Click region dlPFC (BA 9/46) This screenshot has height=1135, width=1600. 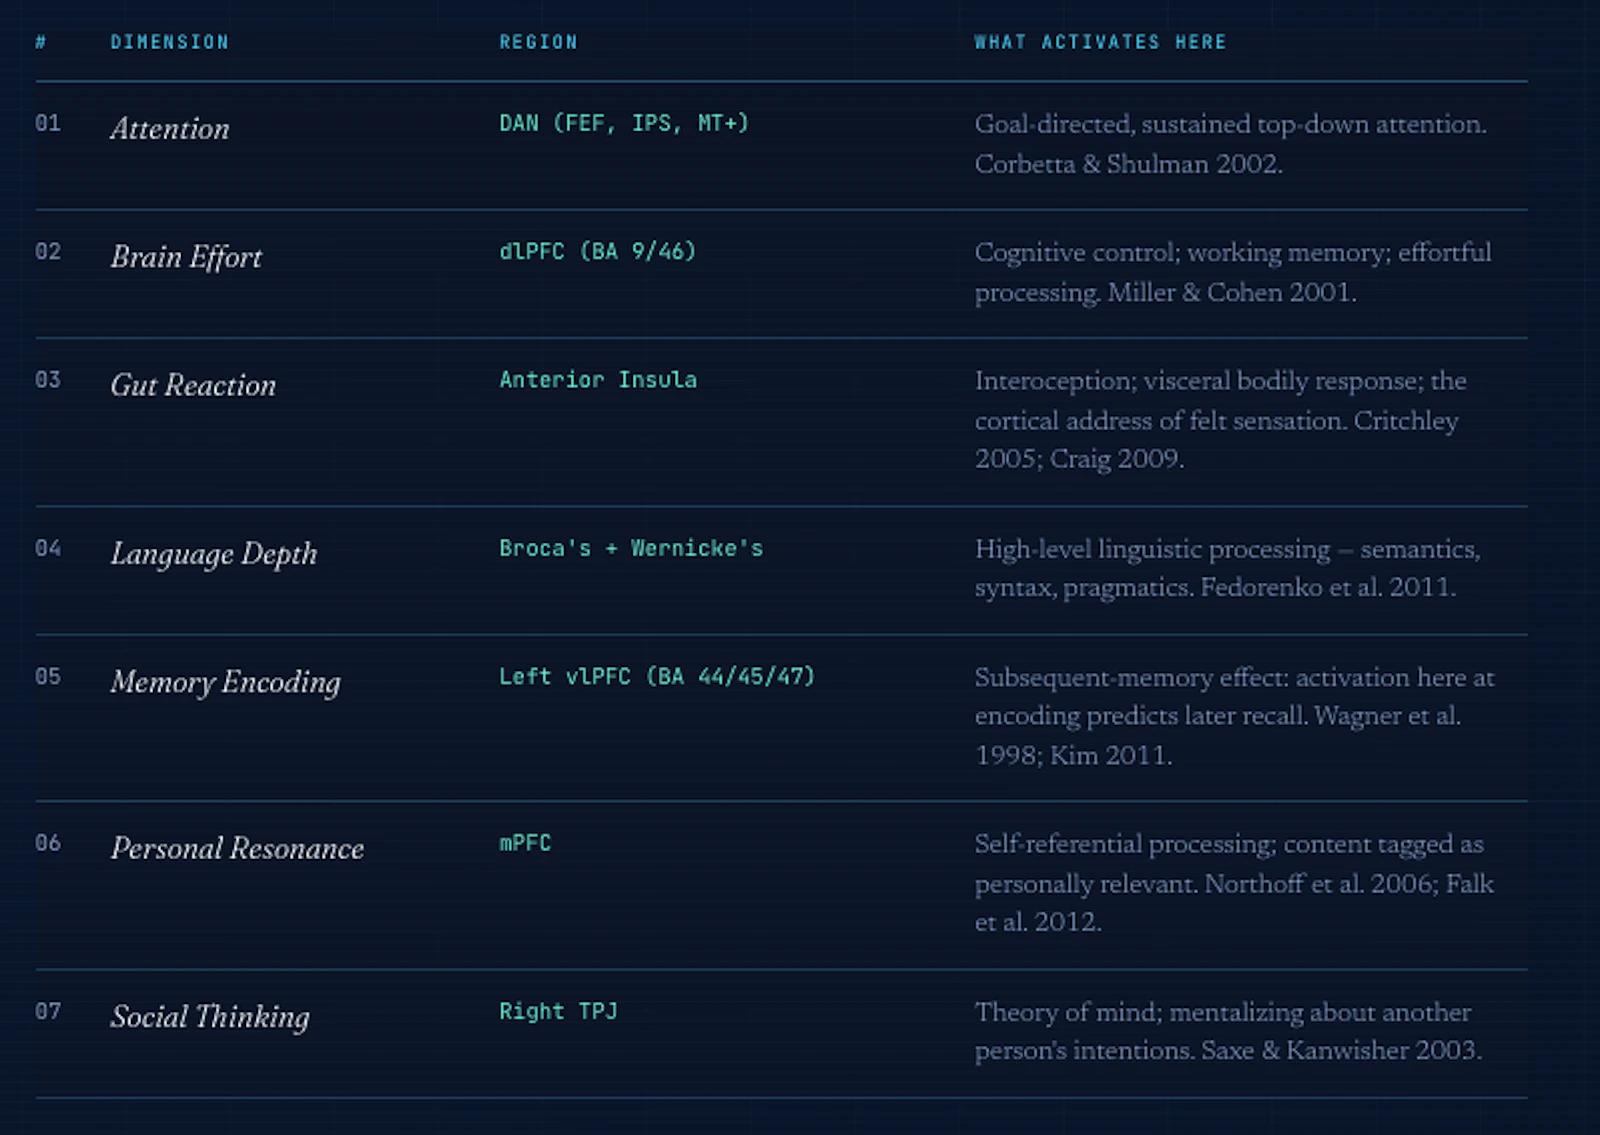pos(598,251)
